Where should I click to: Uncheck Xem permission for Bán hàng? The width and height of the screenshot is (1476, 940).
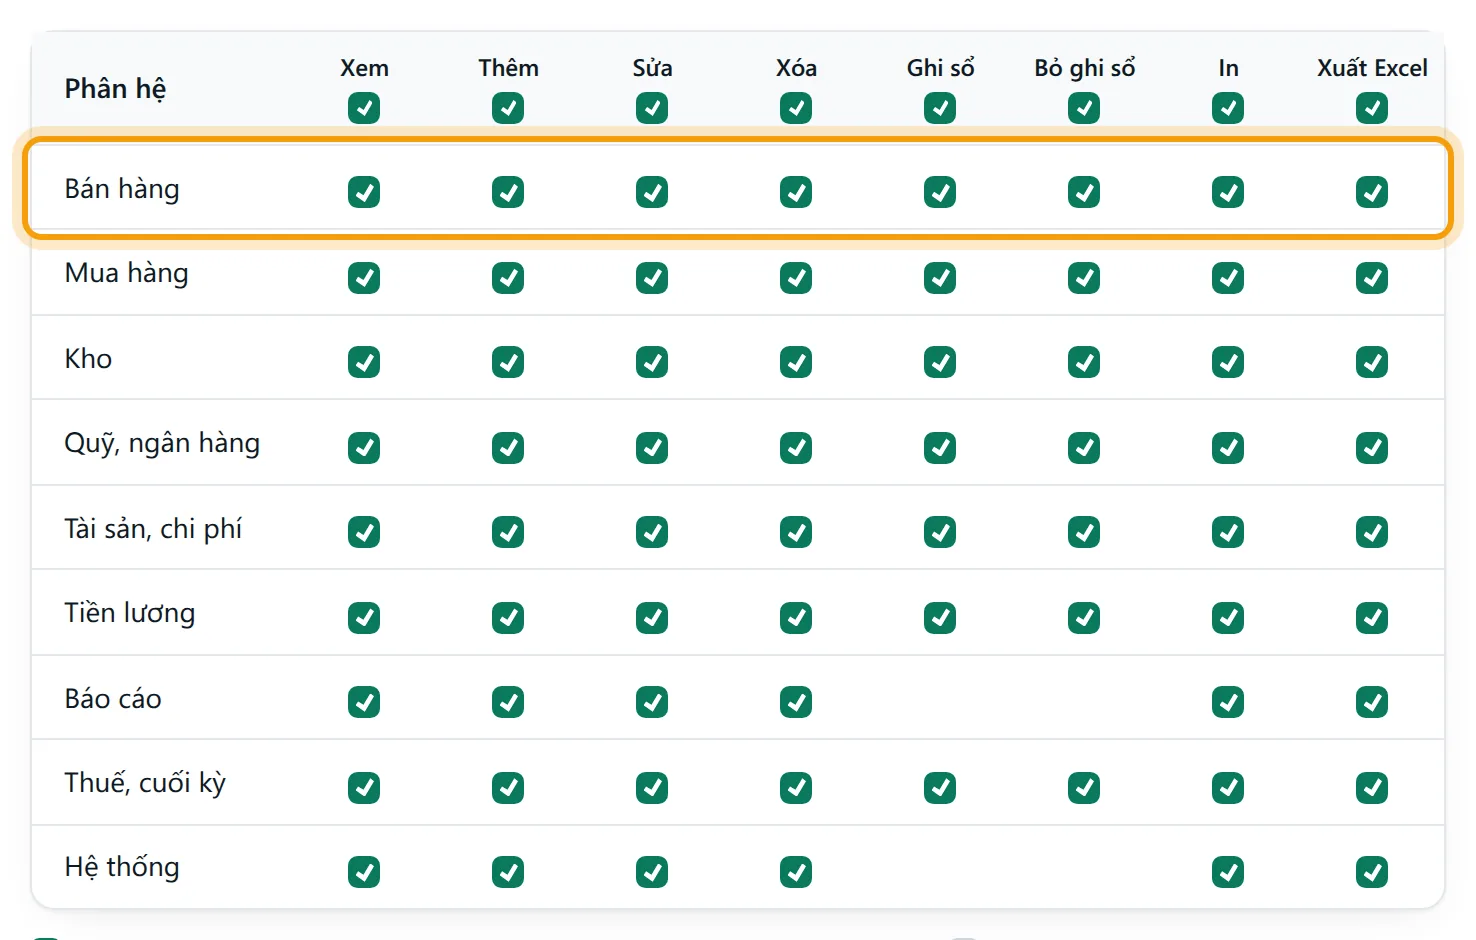coord(364,192)
